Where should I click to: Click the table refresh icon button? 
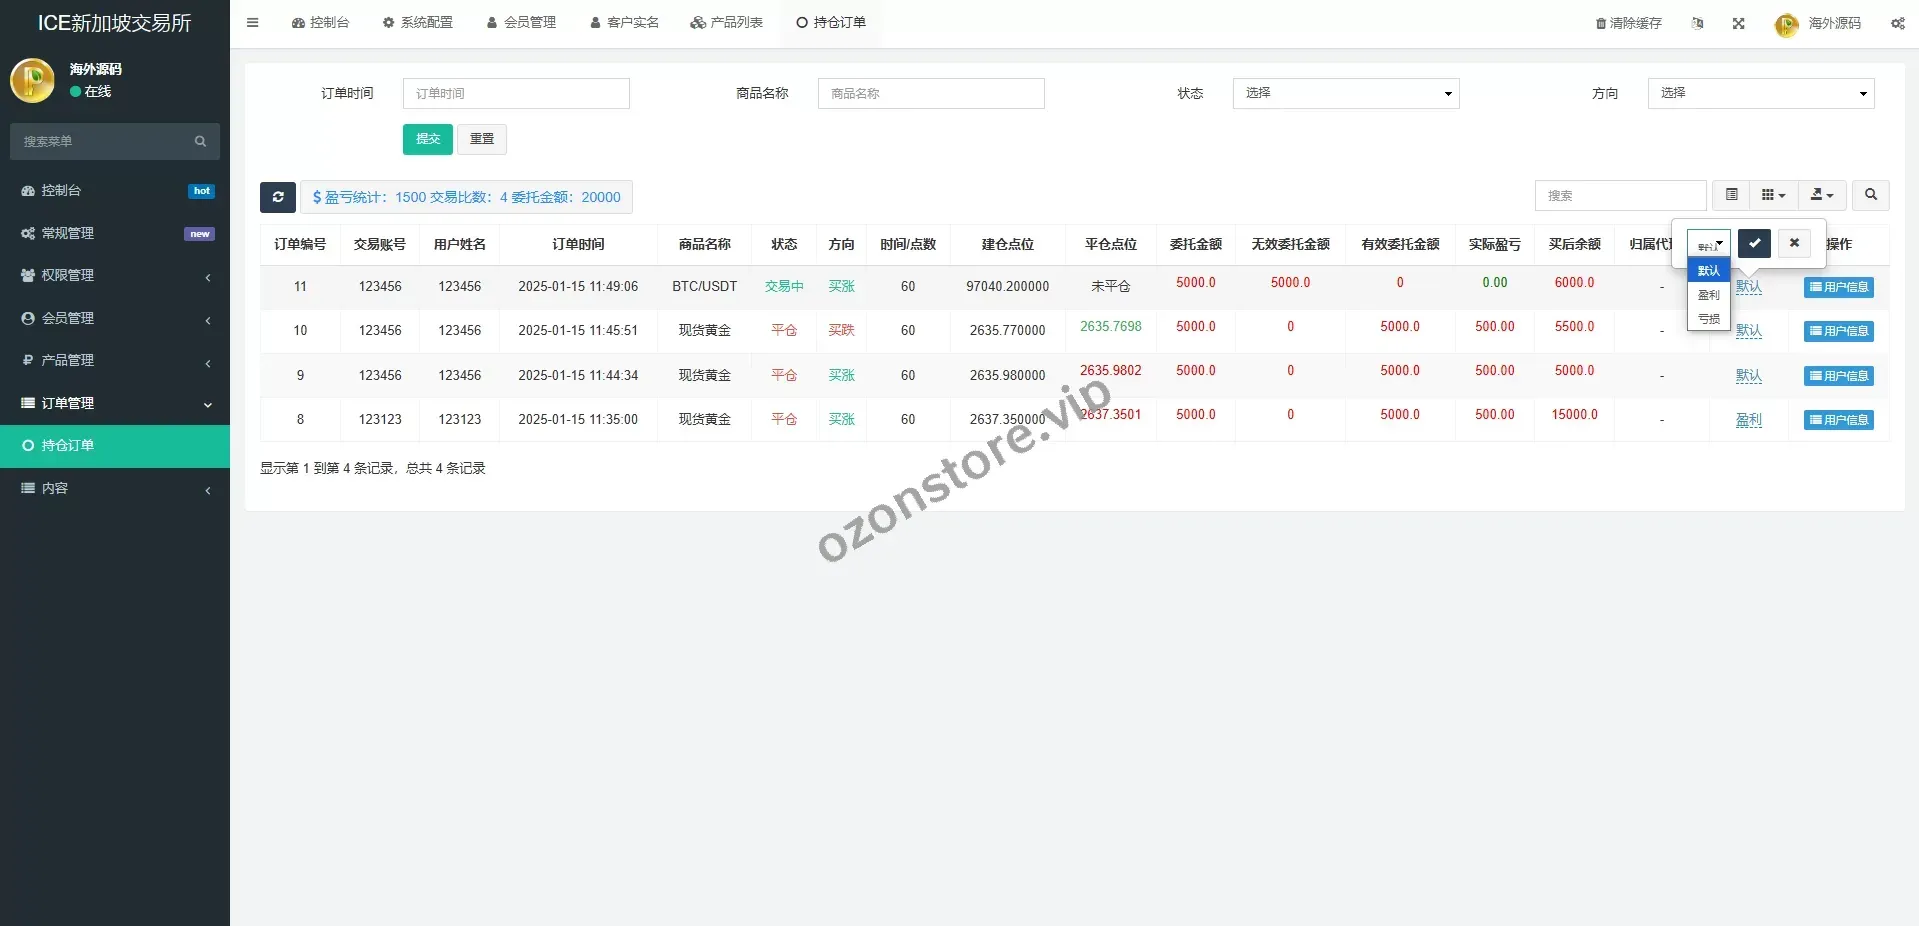tap(278, 197)
